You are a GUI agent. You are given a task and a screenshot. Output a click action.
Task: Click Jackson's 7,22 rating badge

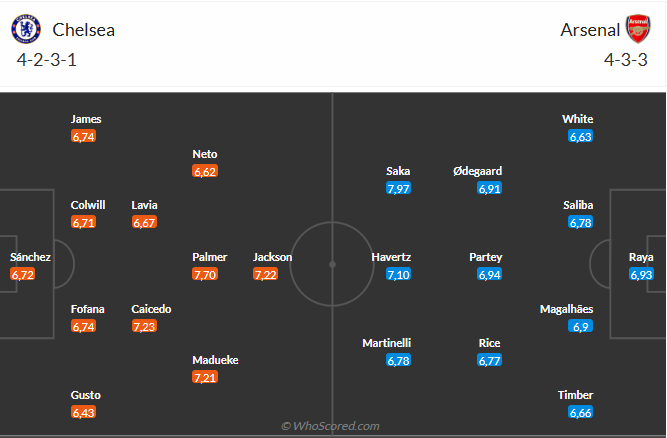point(265,274)
